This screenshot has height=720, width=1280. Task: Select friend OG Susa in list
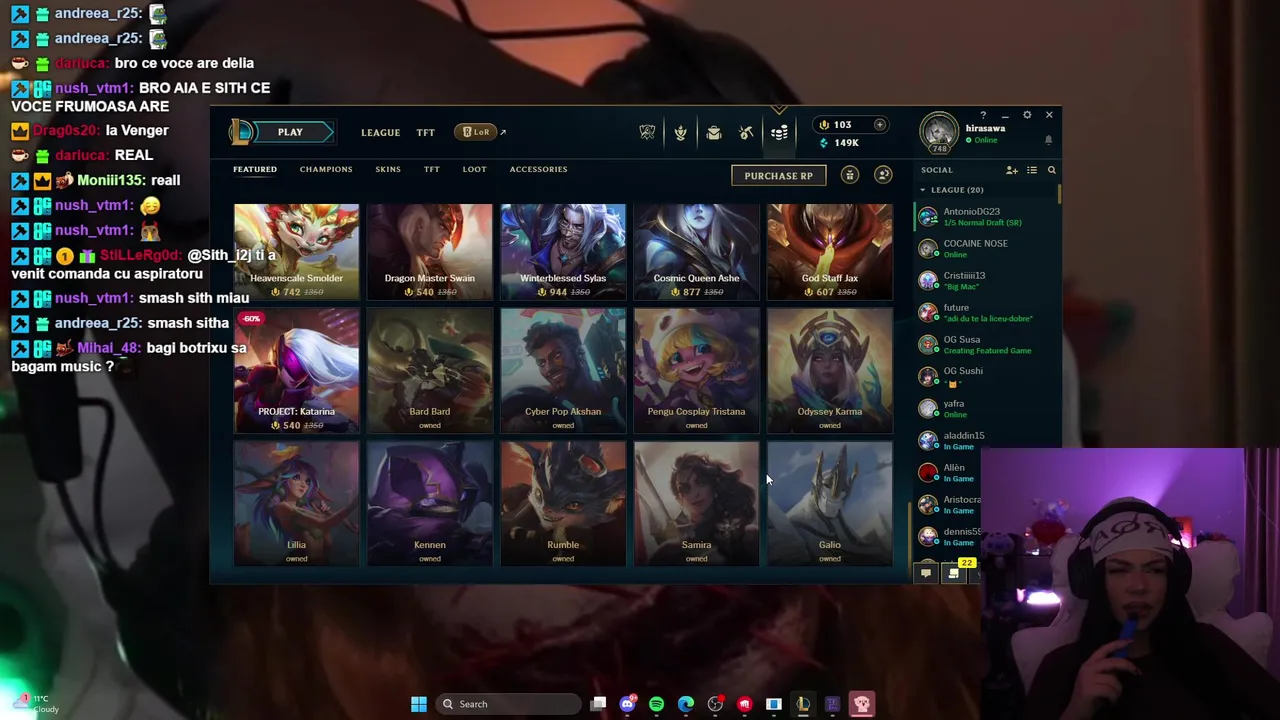984,344
